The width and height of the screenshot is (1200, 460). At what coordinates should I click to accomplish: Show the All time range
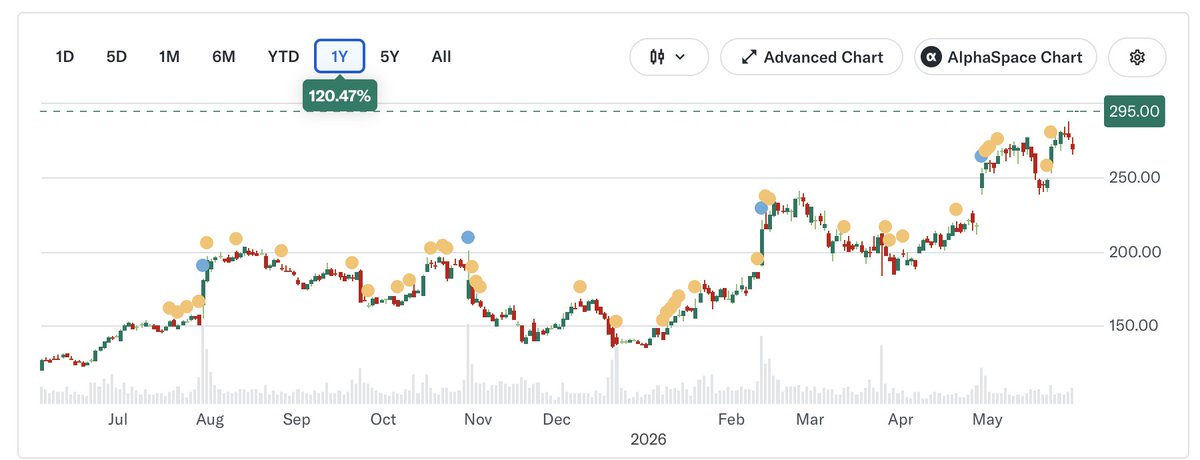441,57
